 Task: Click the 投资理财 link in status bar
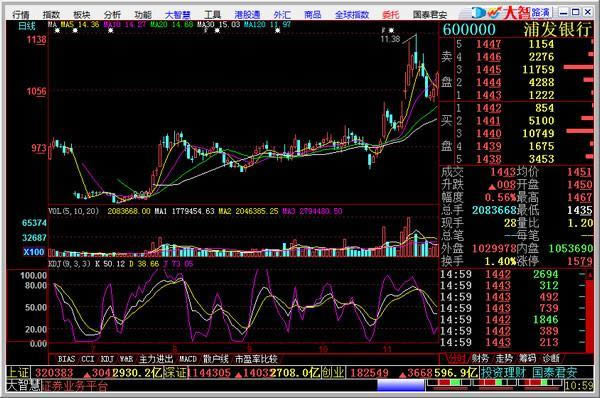(x=503, y=372)
